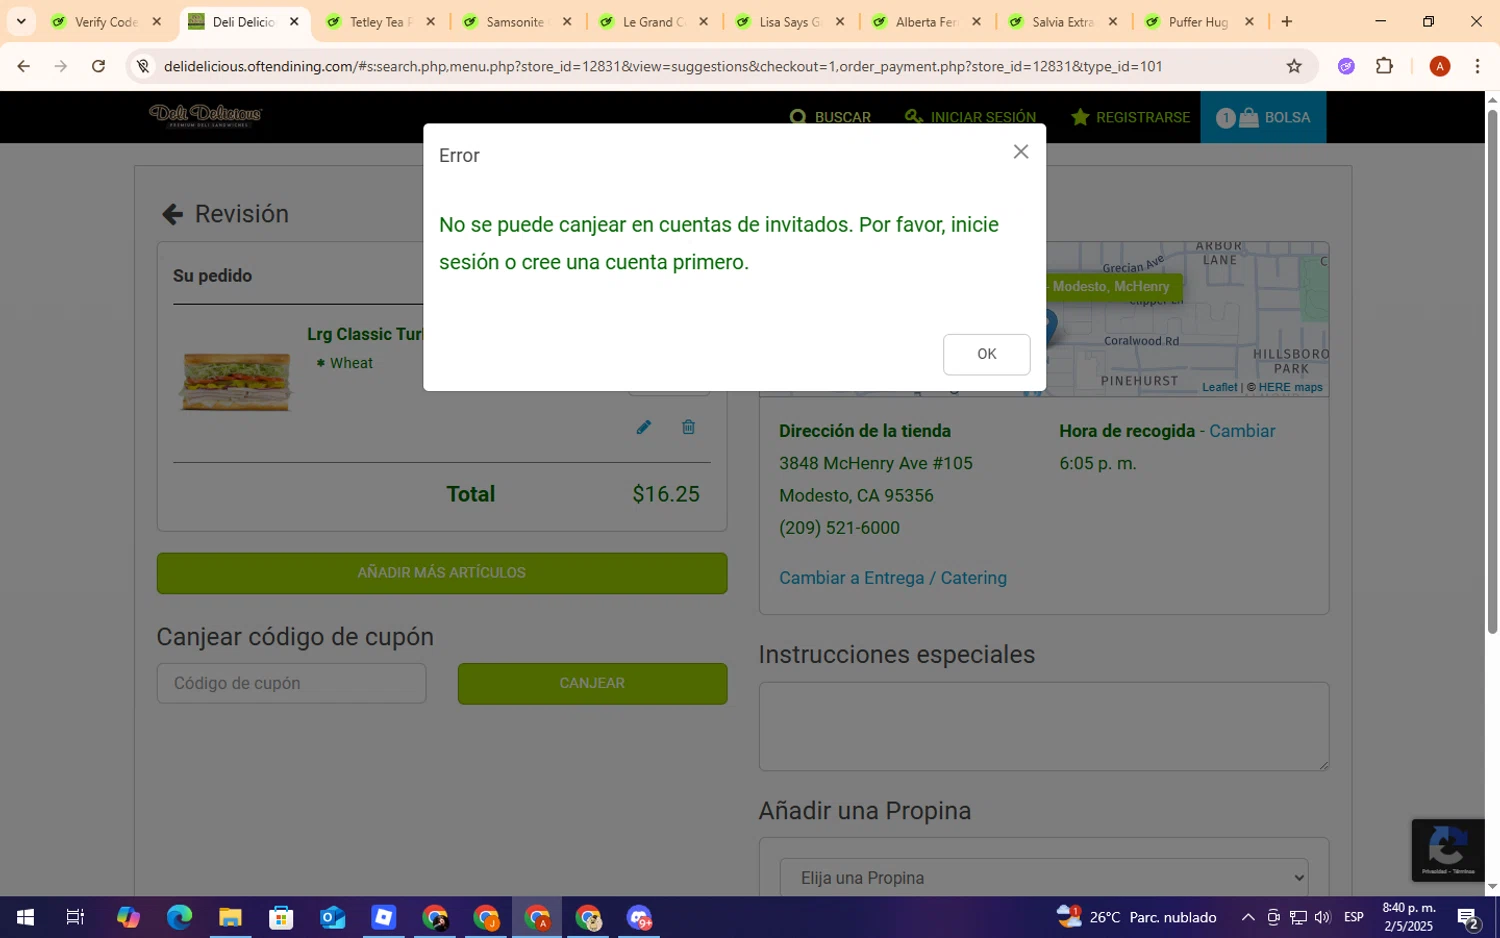
Task: Click the volume speaker icon
Action: point(1322,917)
